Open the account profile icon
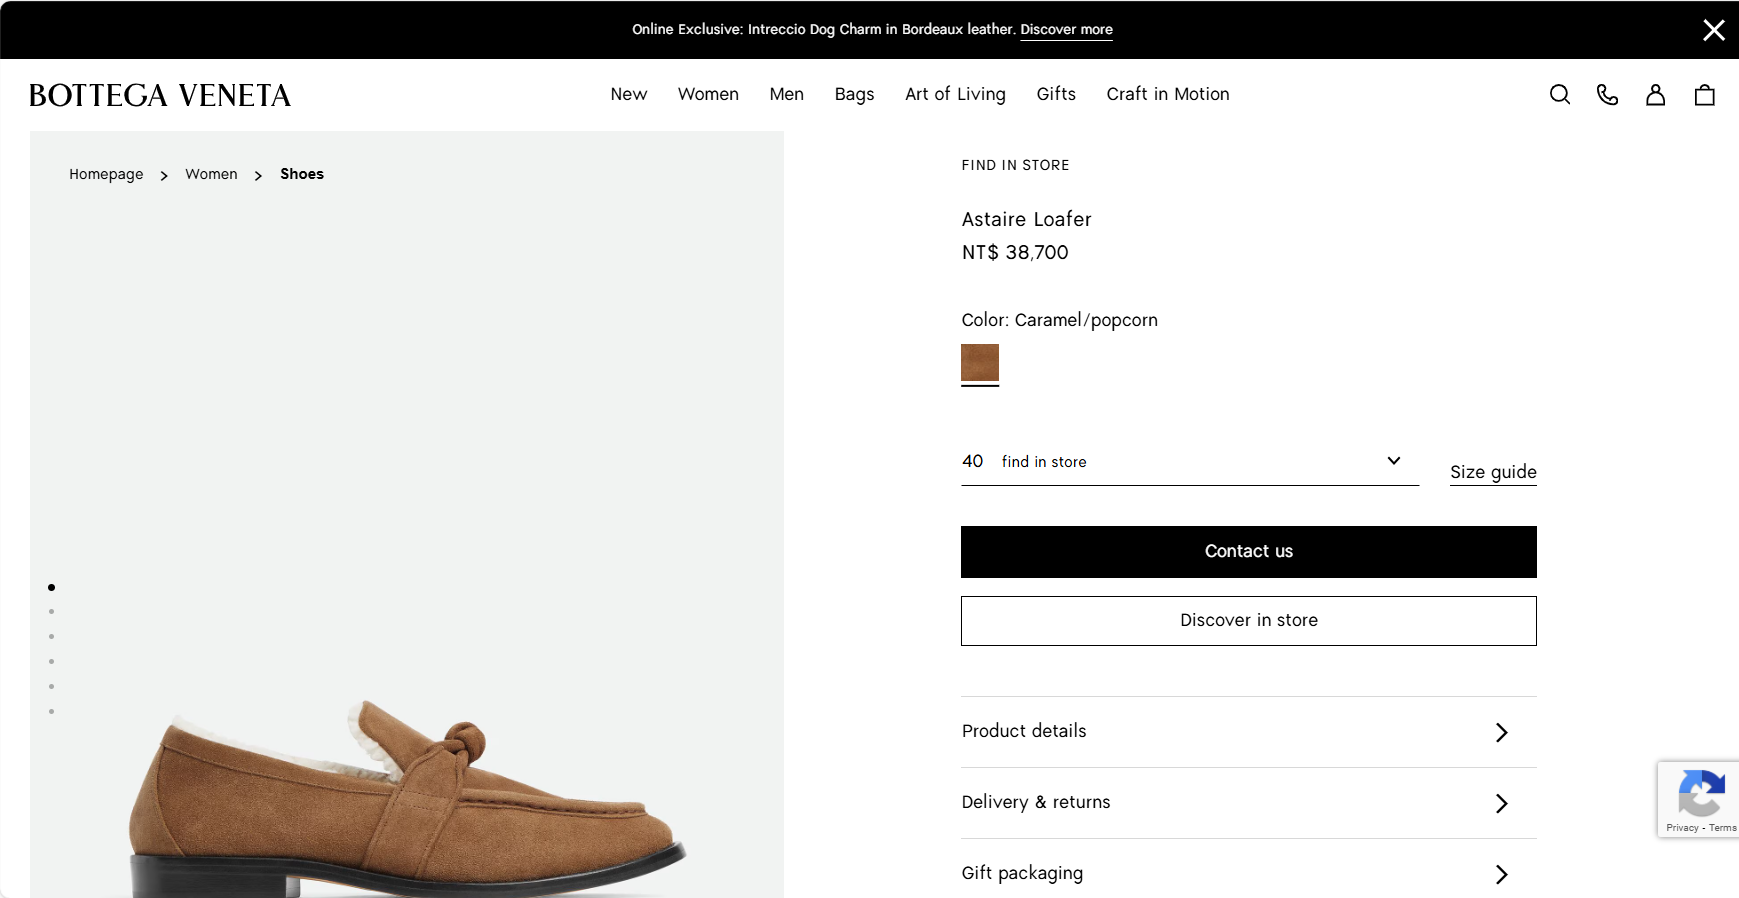The height and width of the screenshot is (898, 1739). pyautogui.click(x=1655, y=95)
